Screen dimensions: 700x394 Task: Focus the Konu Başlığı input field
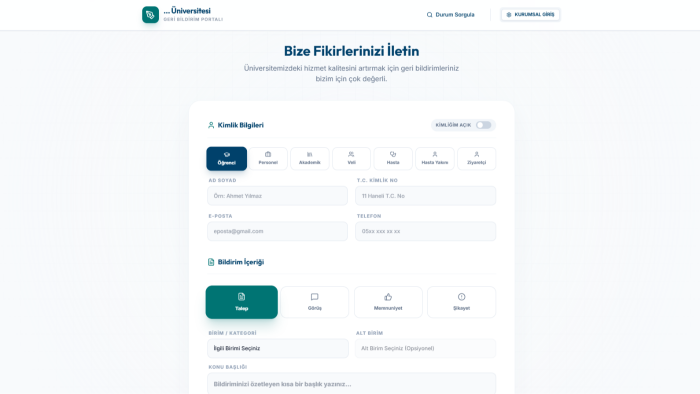tap(351, 383)
